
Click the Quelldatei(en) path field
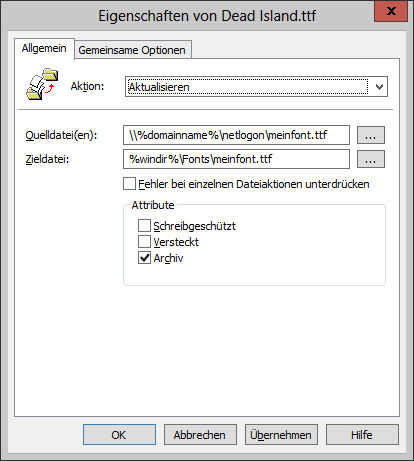pyautogui.click(x=236, y=135)
